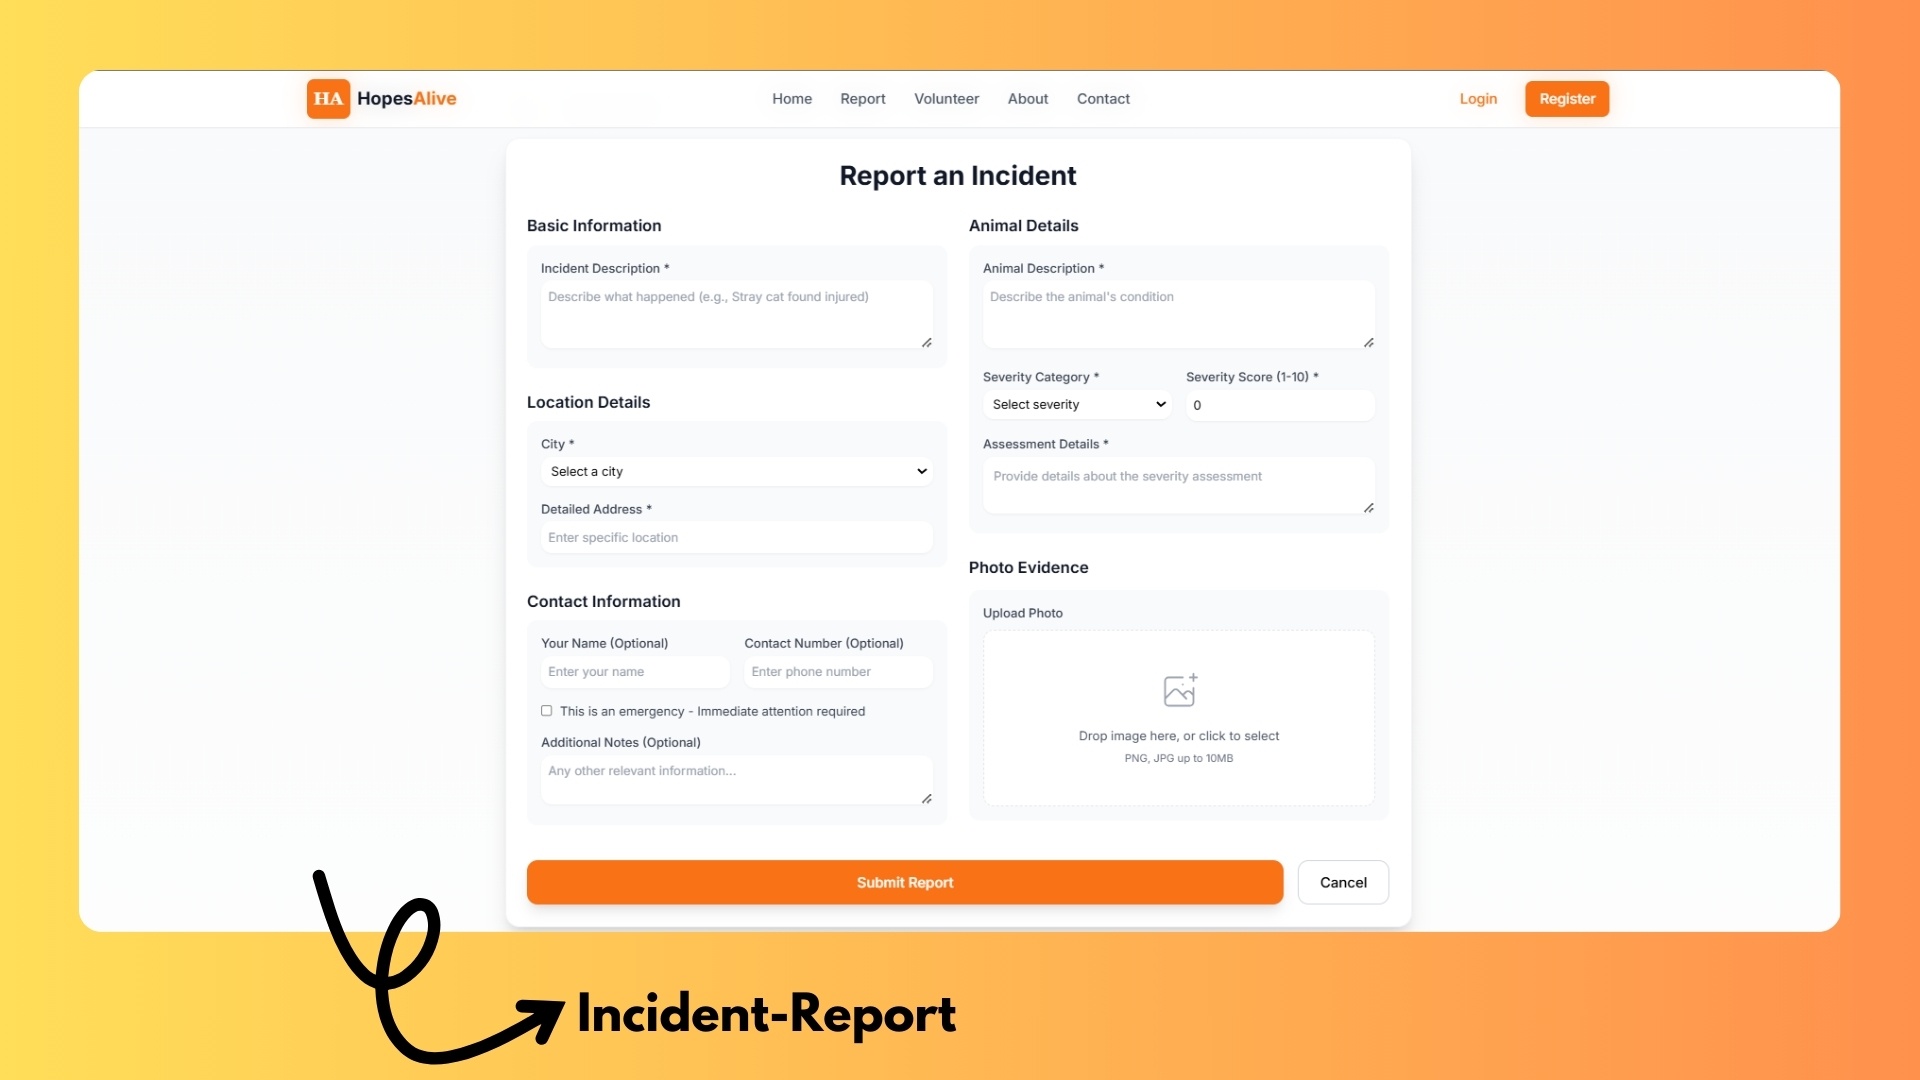
Task: Click the Volunteer nav menu icon
Action: click(945, 98)
